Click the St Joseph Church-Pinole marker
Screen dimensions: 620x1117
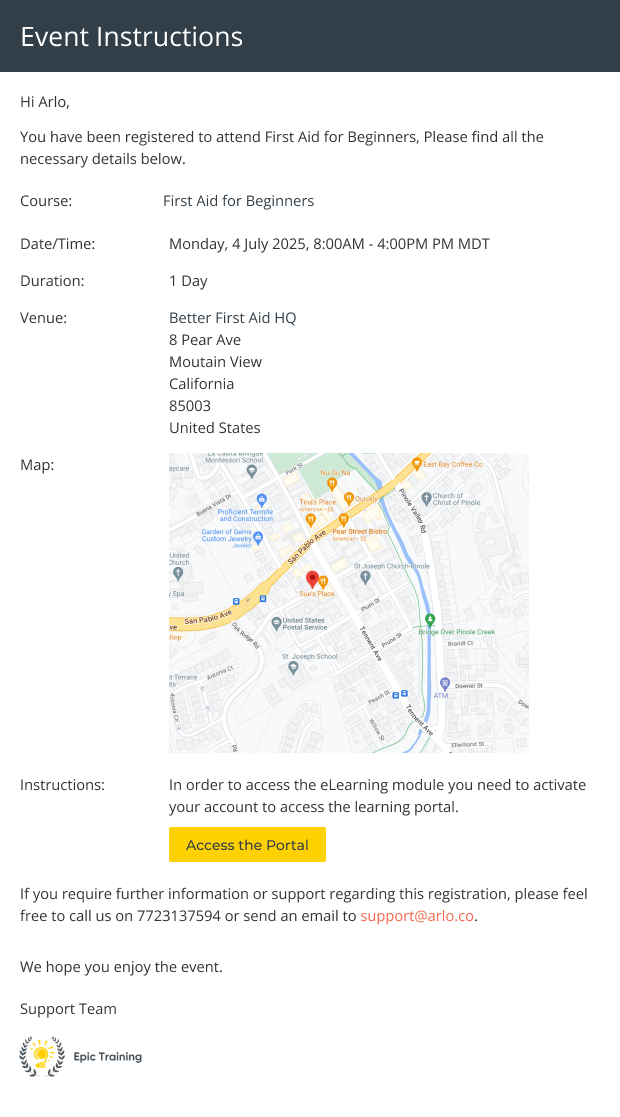pos(365,577)
